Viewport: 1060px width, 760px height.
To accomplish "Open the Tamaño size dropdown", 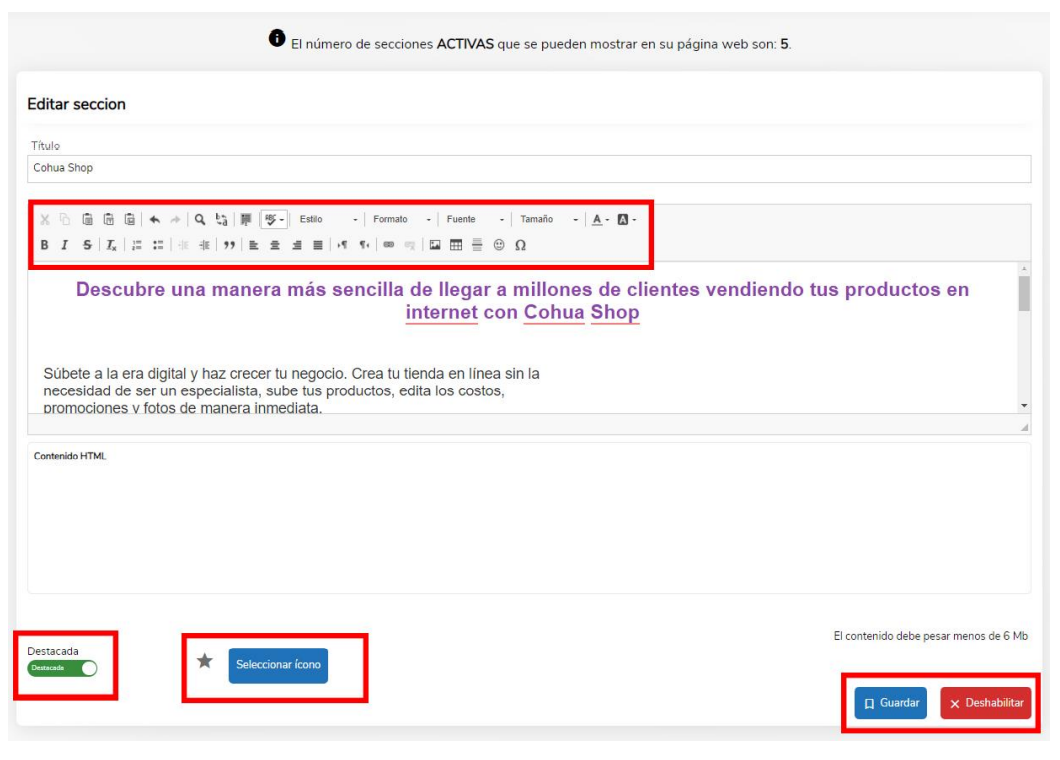I will [x=548, y=219].
